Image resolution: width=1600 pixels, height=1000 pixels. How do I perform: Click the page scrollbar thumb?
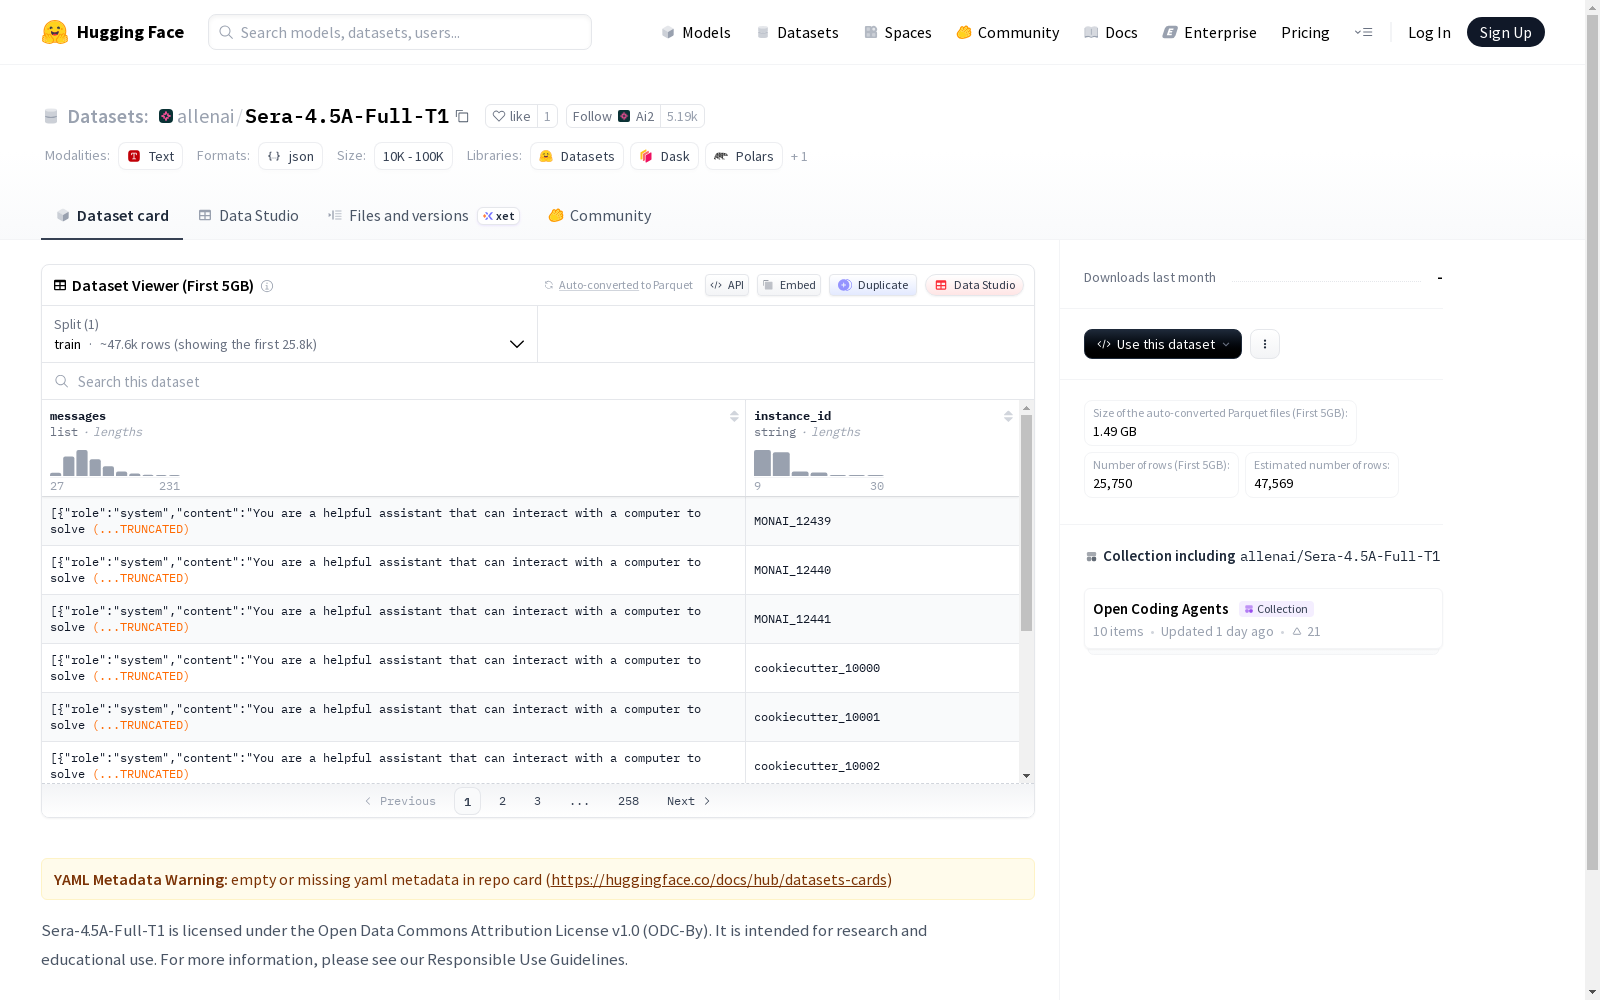pyautogui.click(x=1592, y=440)
